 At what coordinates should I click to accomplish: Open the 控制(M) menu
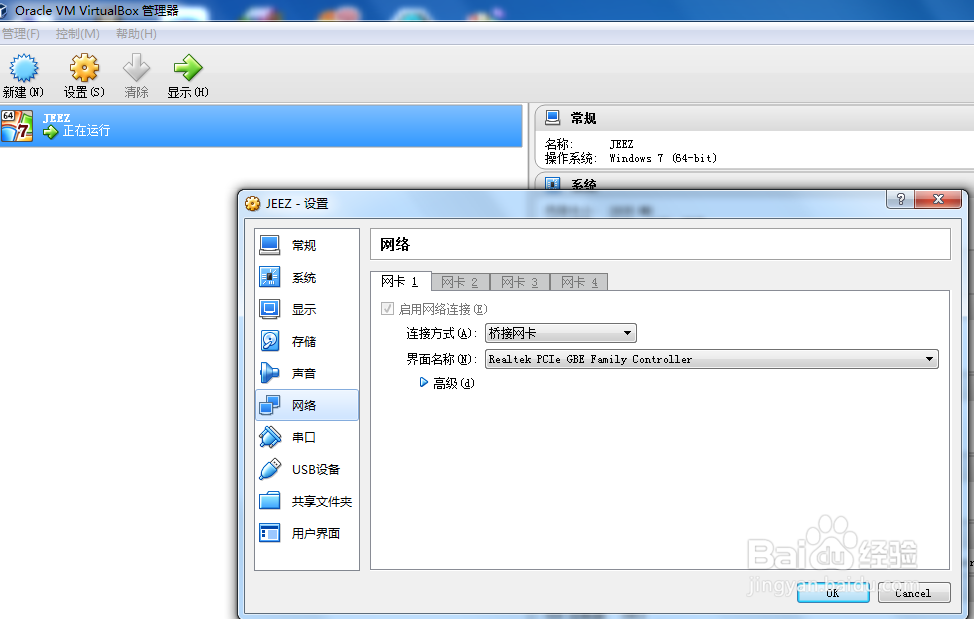(x=77, y=34)
